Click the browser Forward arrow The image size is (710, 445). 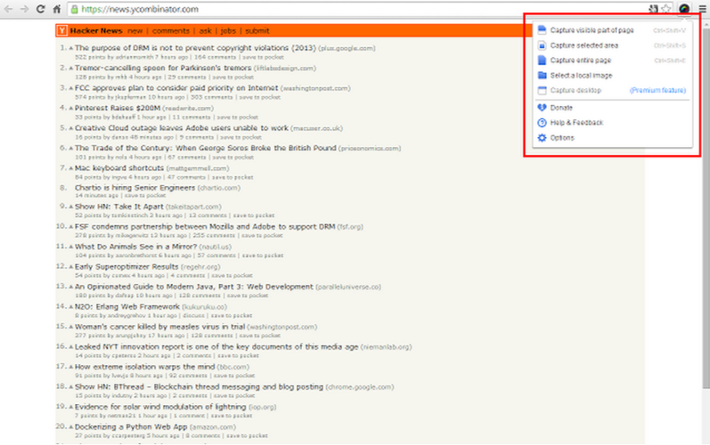[x=24, y=9]
